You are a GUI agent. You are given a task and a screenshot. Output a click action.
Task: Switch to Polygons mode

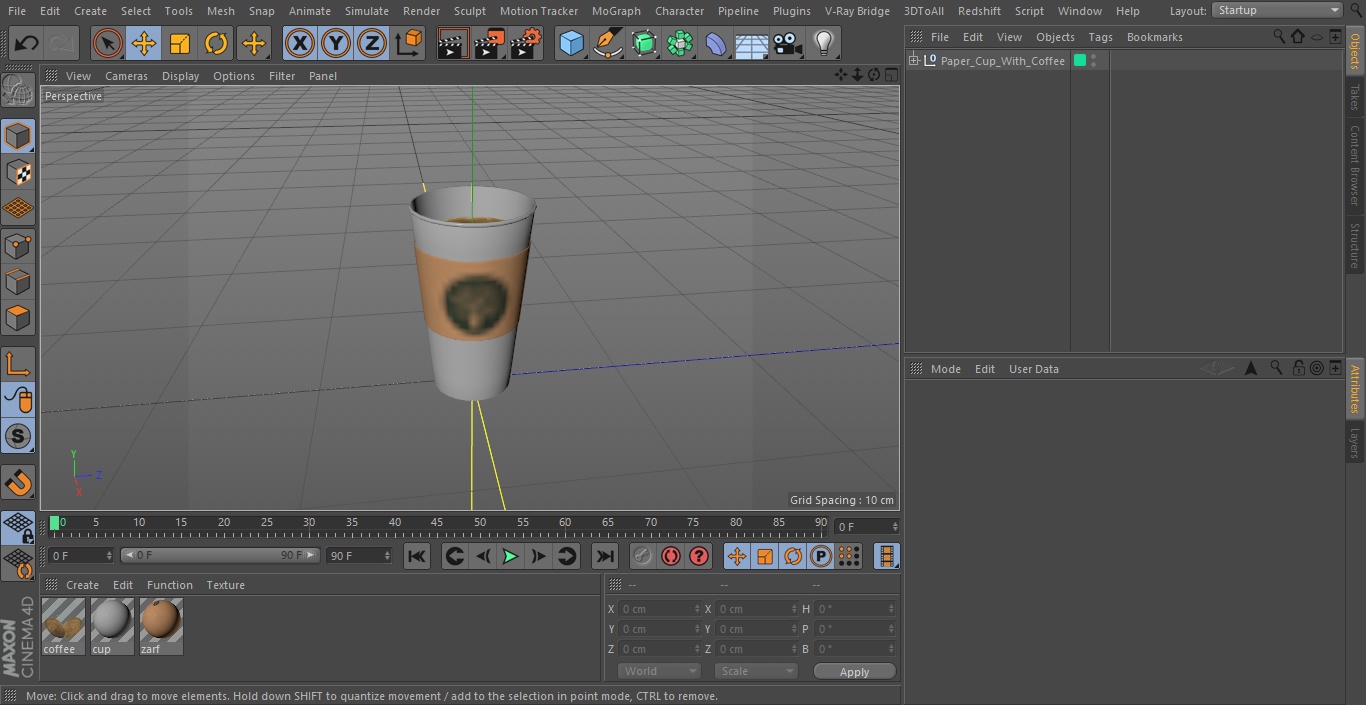click(18, 318)
